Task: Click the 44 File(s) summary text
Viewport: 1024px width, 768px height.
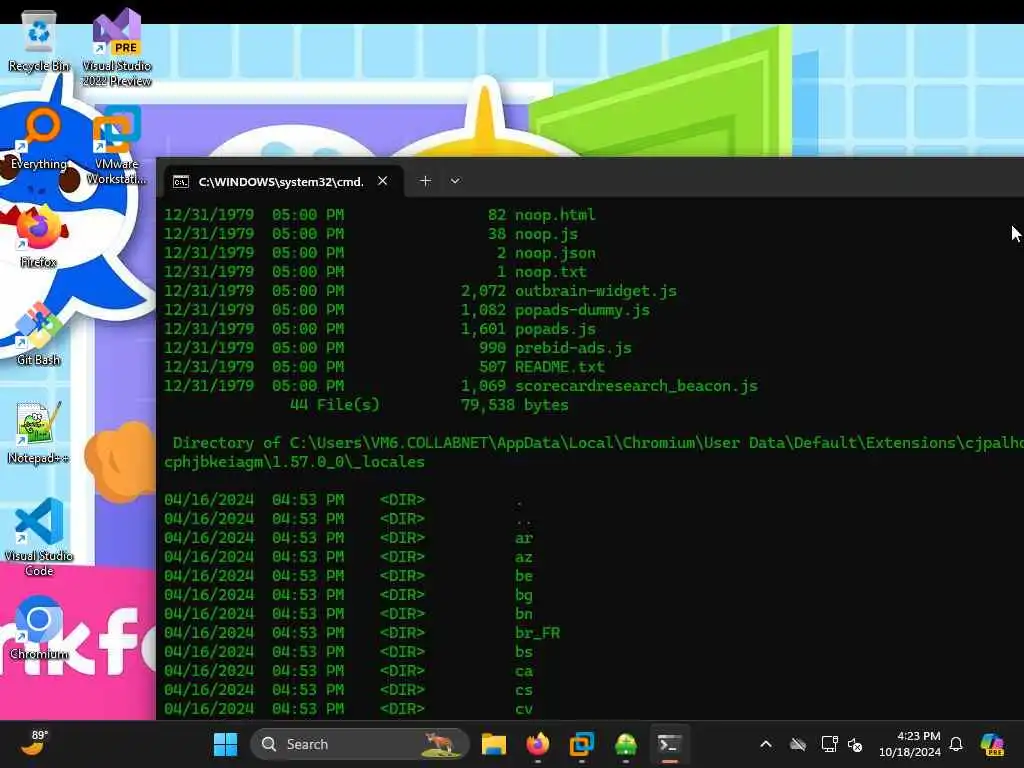Action: pos(334,405)
